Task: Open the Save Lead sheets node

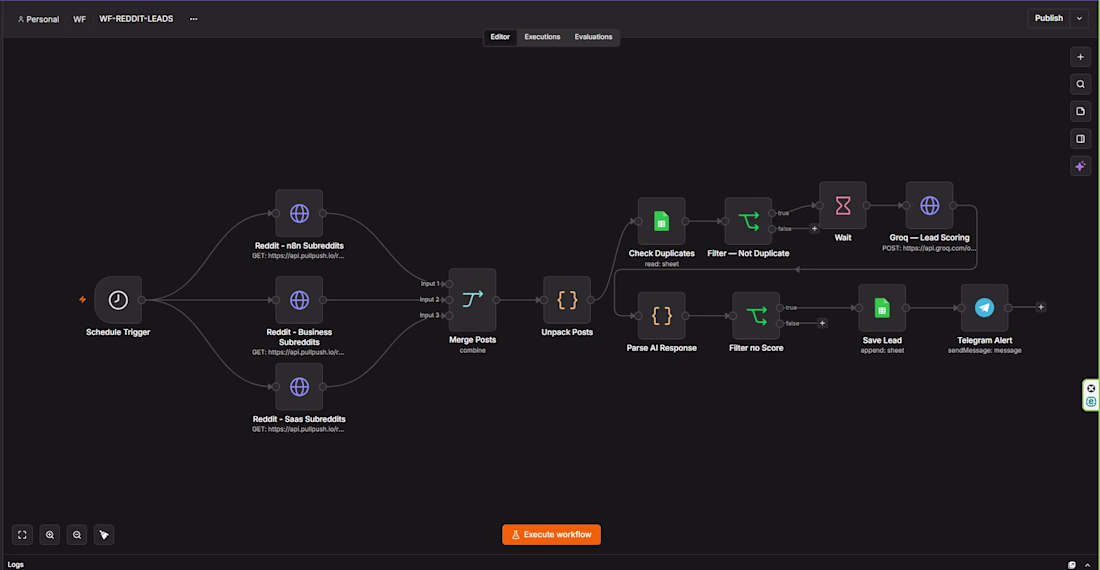Action: pos(882,307)
